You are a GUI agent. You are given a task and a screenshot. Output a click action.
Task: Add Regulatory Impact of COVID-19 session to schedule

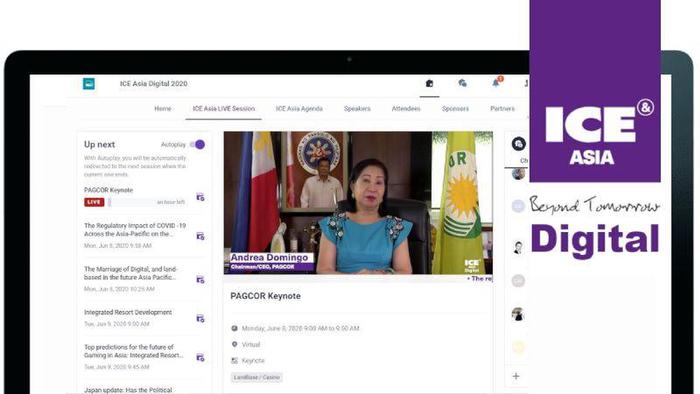point(200,236)
